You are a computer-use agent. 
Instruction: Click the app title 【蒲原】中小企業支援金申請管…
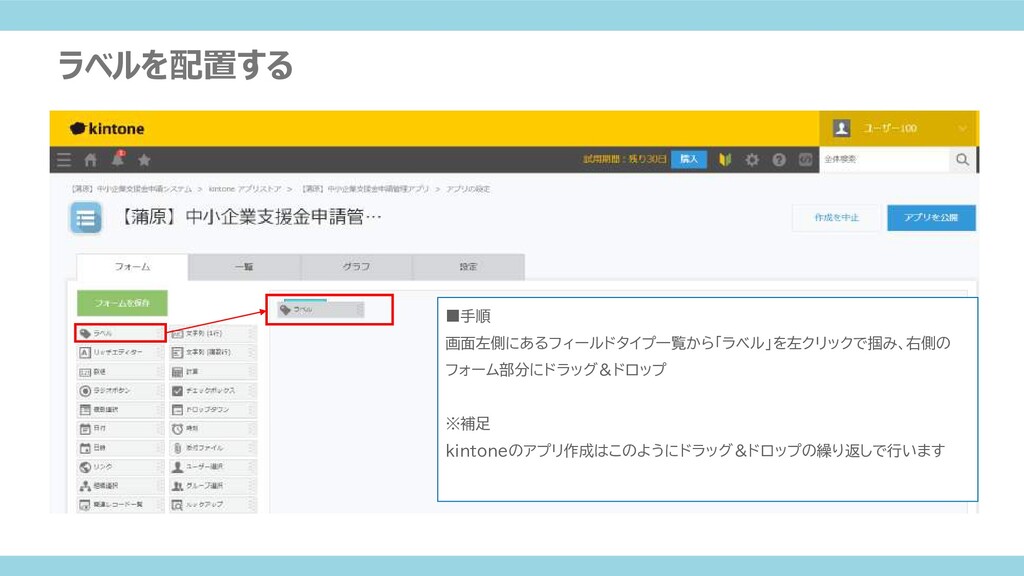pyautogui.click(x=249, y=217)
